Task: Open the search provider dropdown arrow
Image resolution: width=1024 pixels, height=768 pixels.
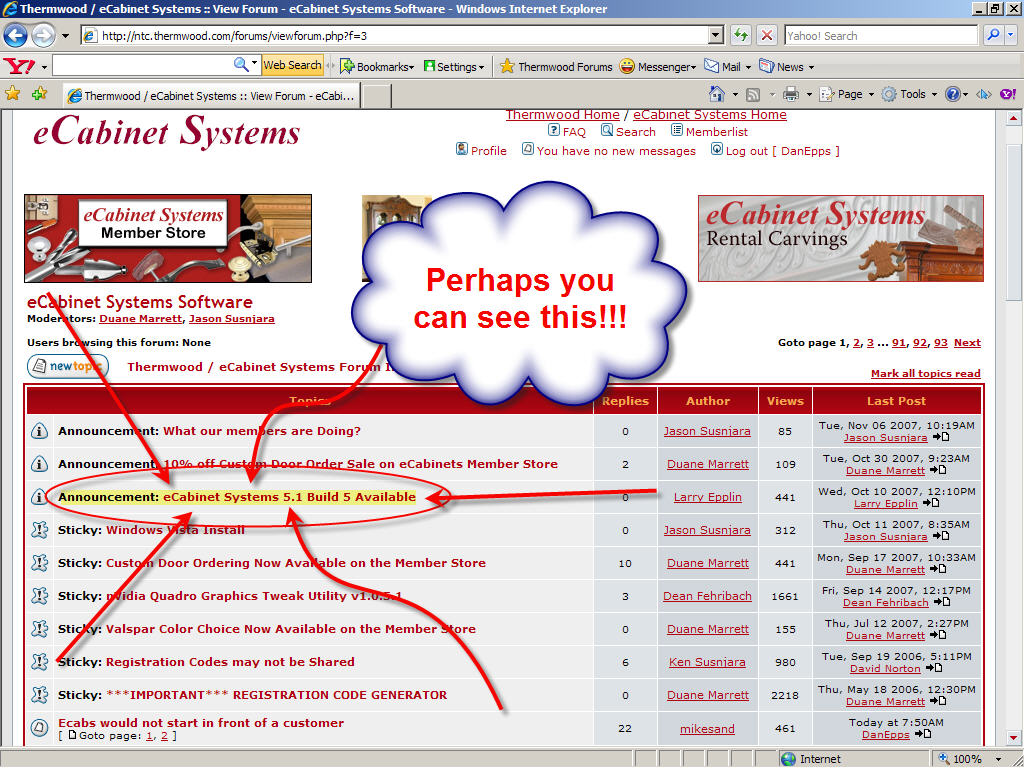Action: coord(1011,35)
